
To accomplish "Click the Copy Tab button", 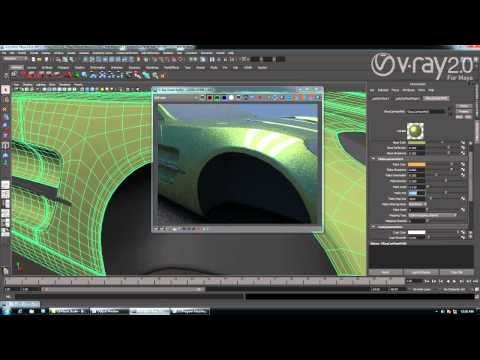I will tap(457, 272).
